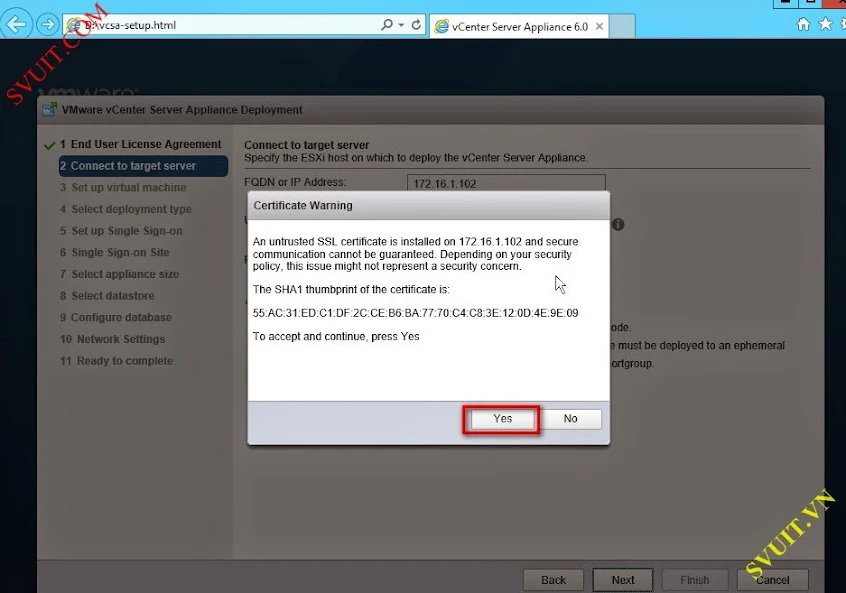Click 'The SHA1 thumbprint of the certificate is:' text
846x593 pixels.
(x=351, y=289)
